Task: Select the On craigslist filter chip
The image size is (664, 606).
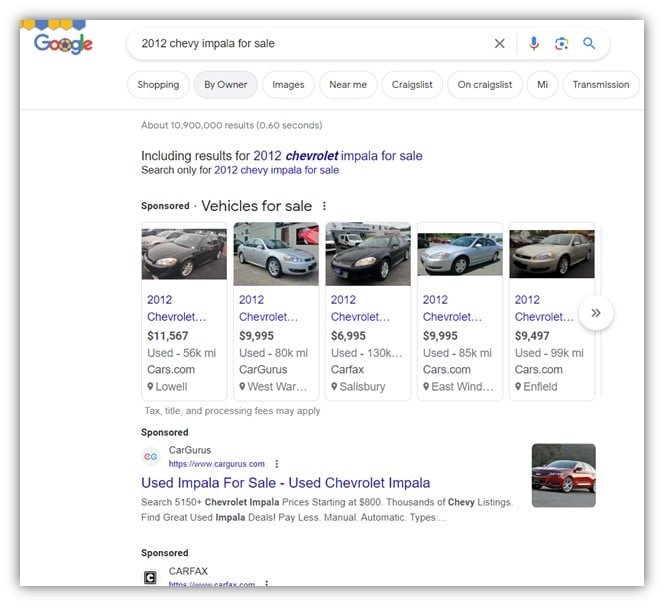Action: [484, 85]
